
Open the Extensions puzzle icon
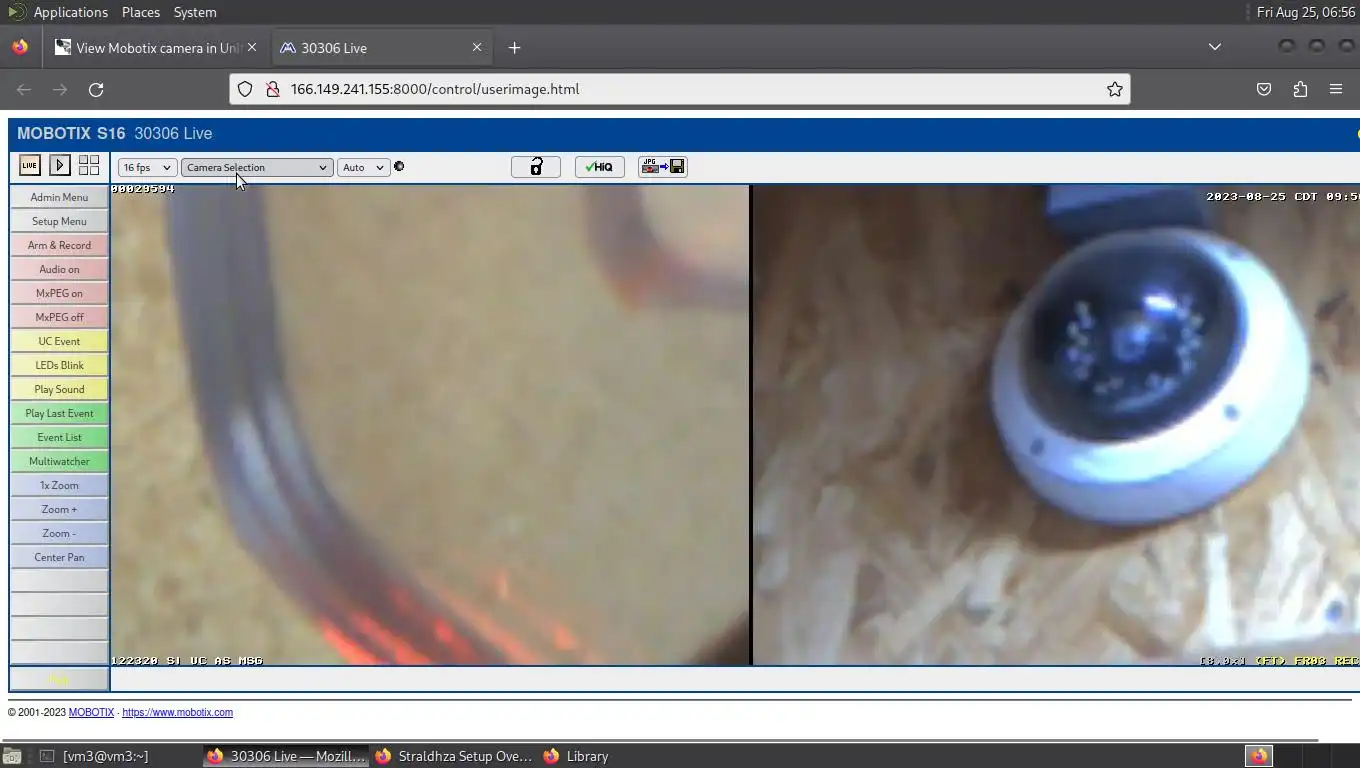1300,89
